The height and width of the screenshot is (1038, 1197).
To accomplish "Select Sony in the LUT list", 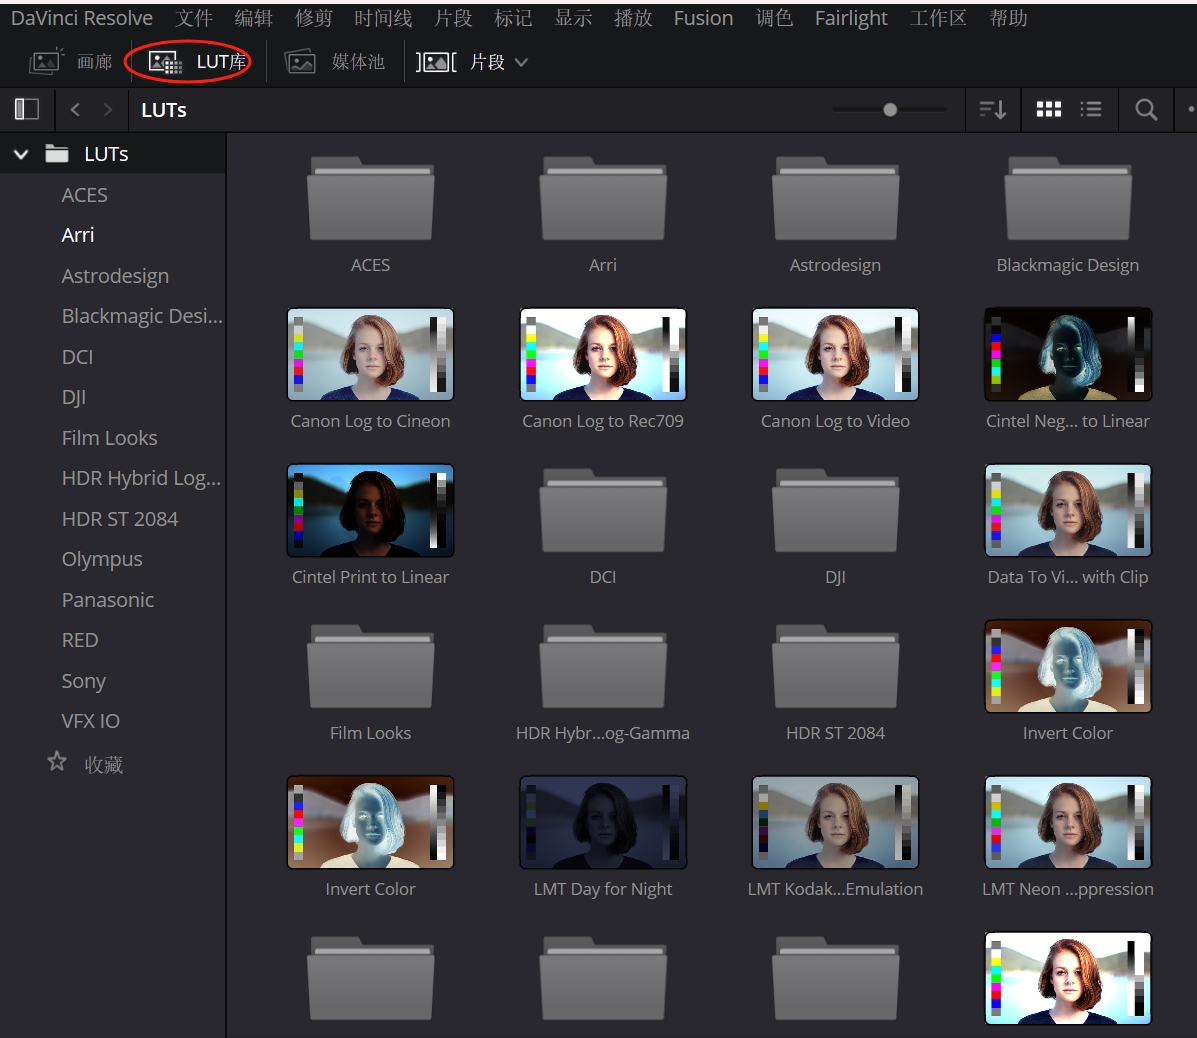I will (x=83, y=681).
